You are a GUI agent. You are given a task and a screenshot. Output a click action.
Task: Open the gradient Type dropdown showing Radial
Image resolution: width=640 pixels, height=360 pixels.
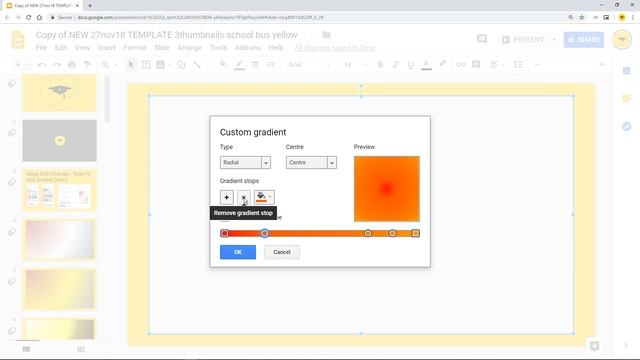point(245,162)
